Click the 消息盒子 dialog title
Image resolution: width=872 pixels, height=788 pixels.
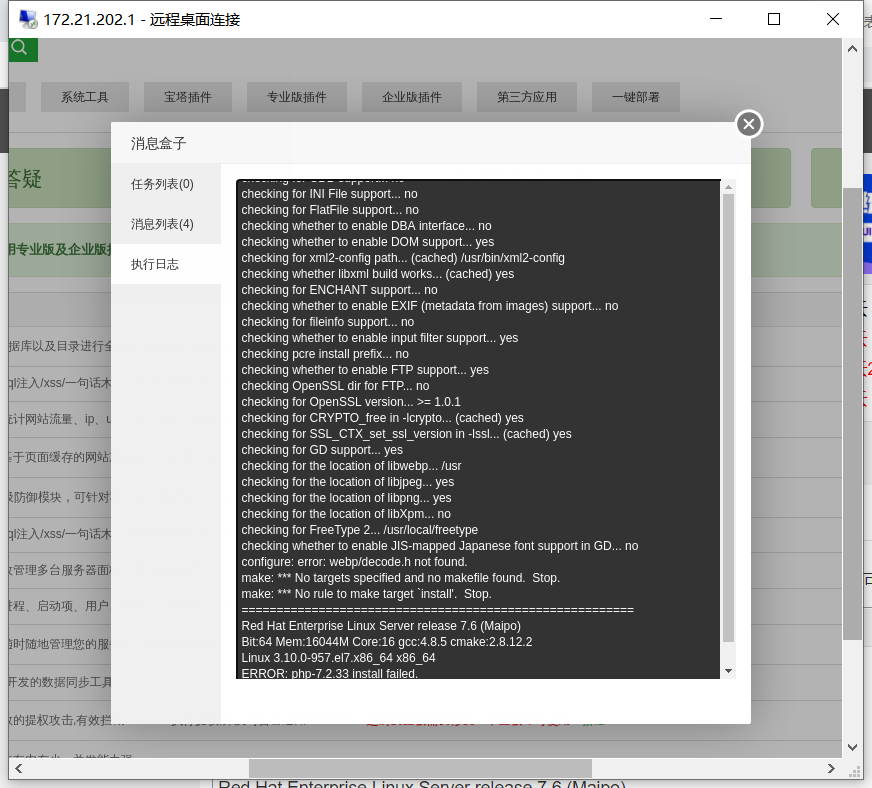pyautogui.click(x=158, y=143)
